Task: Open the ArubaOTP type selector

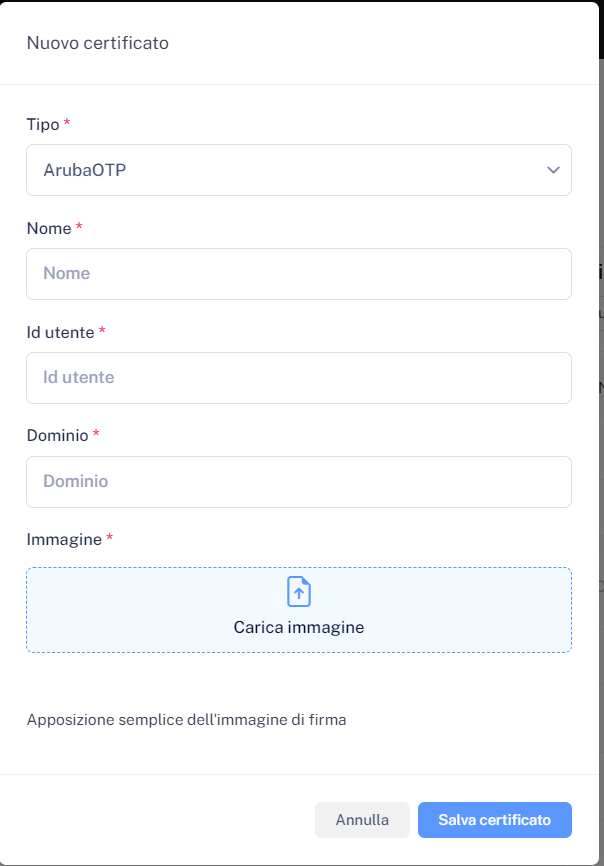Action: coord(280,170)
